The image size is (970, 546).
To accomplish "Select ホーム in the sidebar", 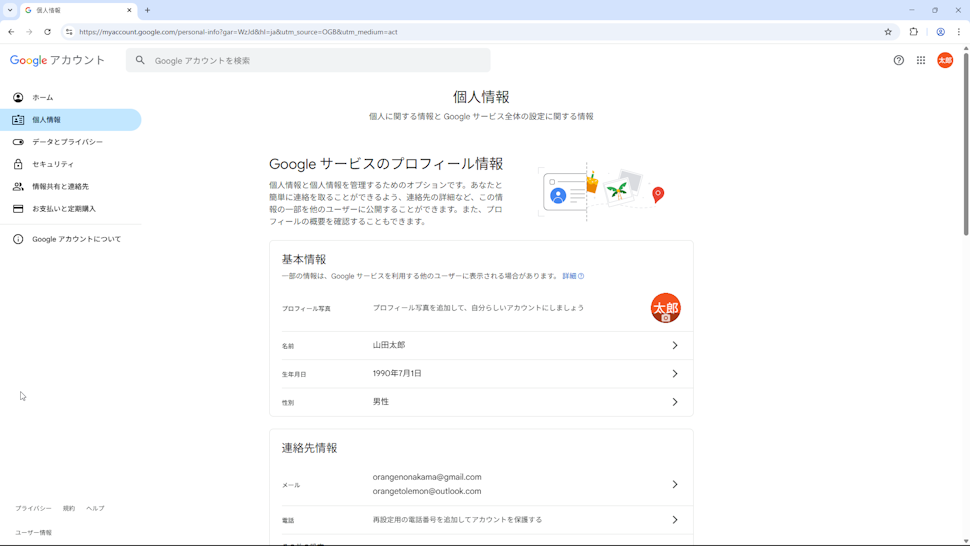I will pos(43,98).
